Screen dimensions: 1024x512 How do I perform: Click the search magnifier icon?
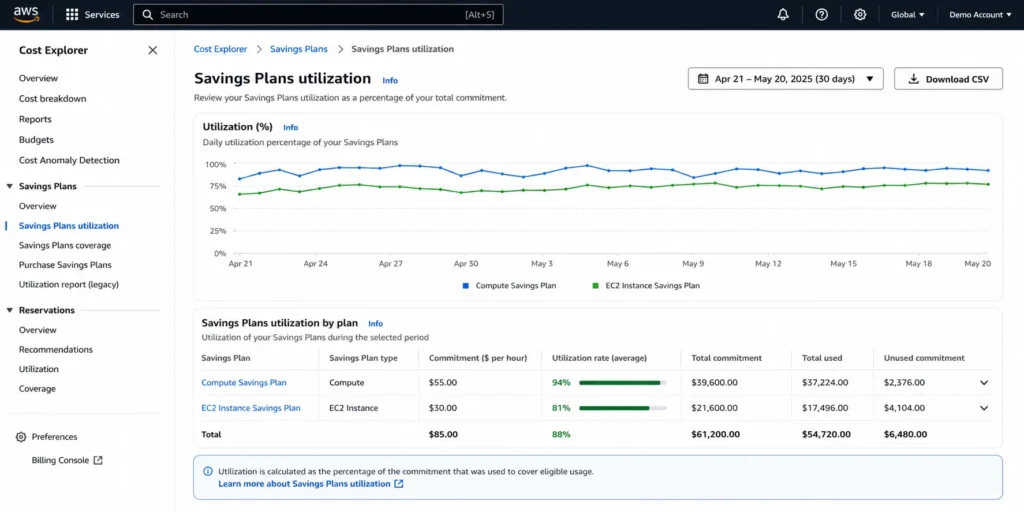(x=148, y=14)
